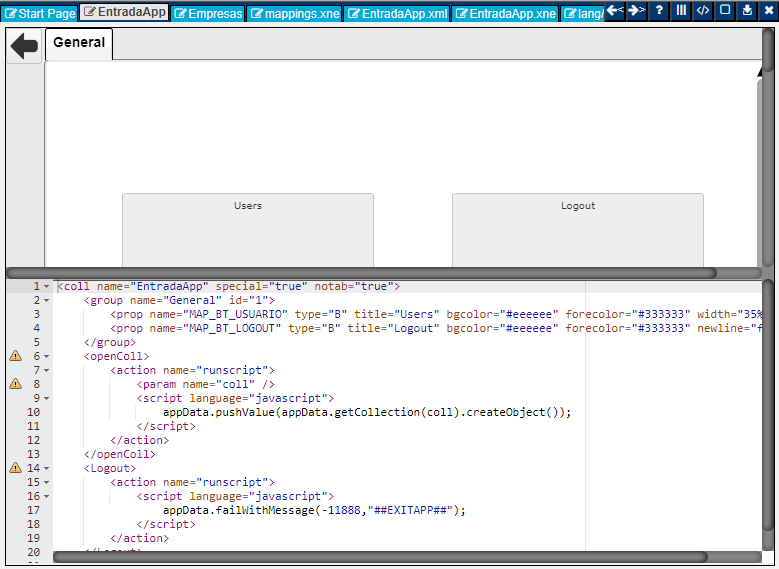The height and width of the screenshot is (569, 779).
Task: Switch to the Start Page tab
Action: (x=40, y=13)
